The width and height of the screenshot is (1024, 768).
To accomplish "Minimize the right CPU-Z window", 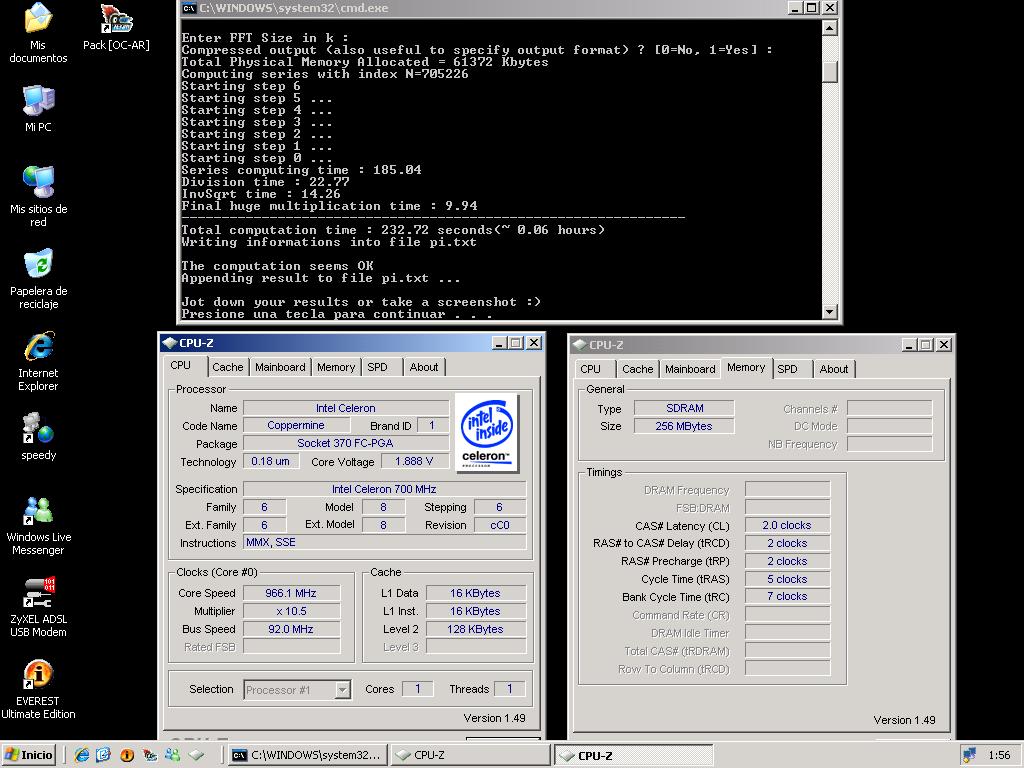I will pos(910,344).
